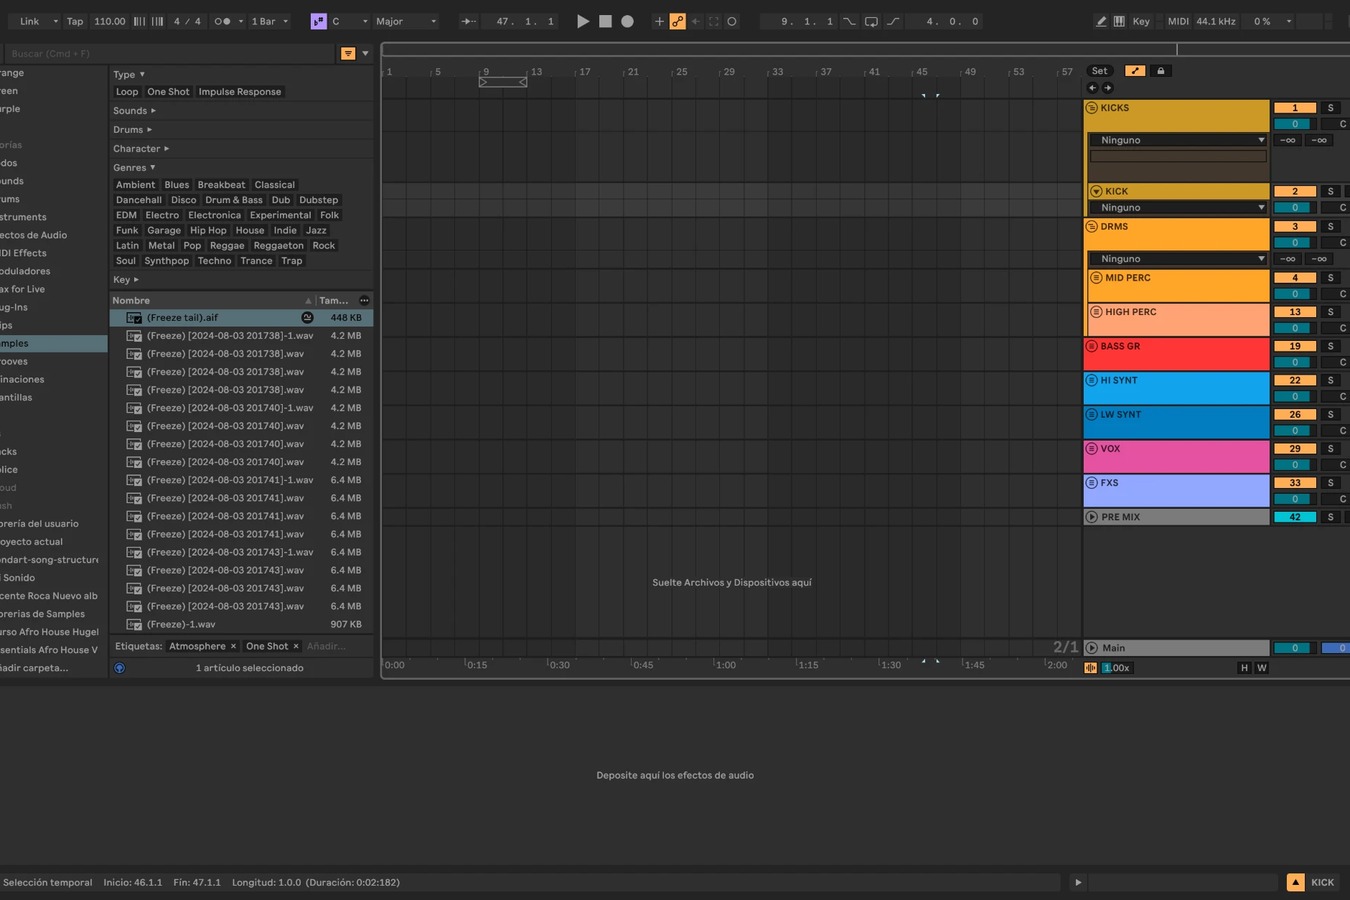This screenshot has width=1350, height=900.
Task: Click the MIDI Arrangement Overdub plus icon
Action: click(x=659, y=21)
